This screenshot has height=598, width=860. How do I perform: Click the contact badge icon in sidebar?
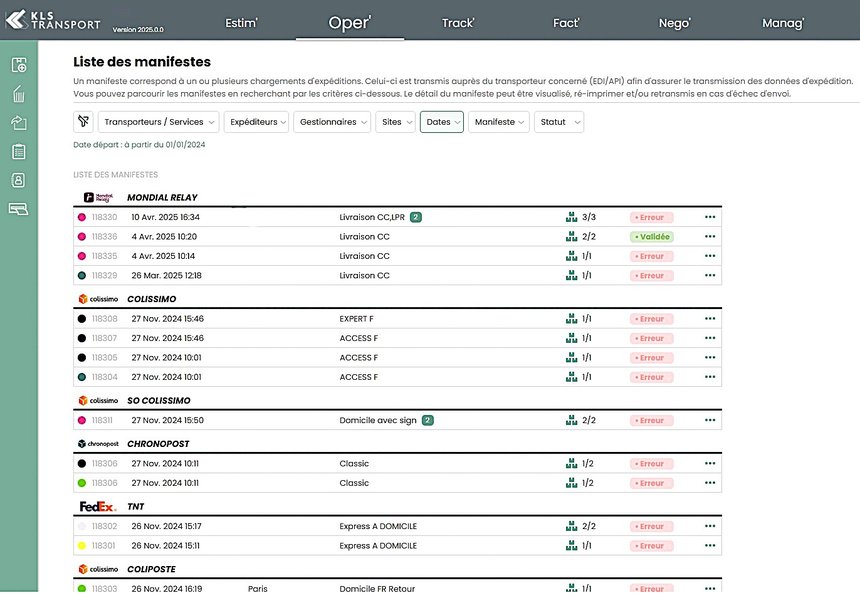click(18, 180)
